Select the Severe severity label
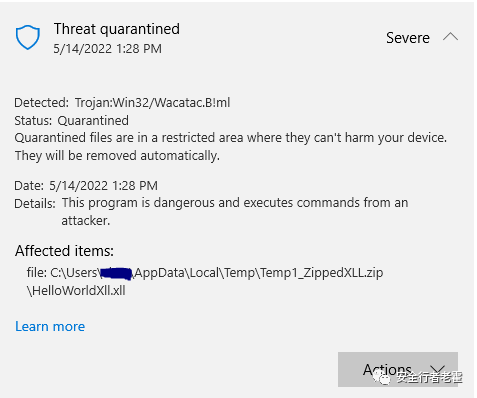 point(408,38)
